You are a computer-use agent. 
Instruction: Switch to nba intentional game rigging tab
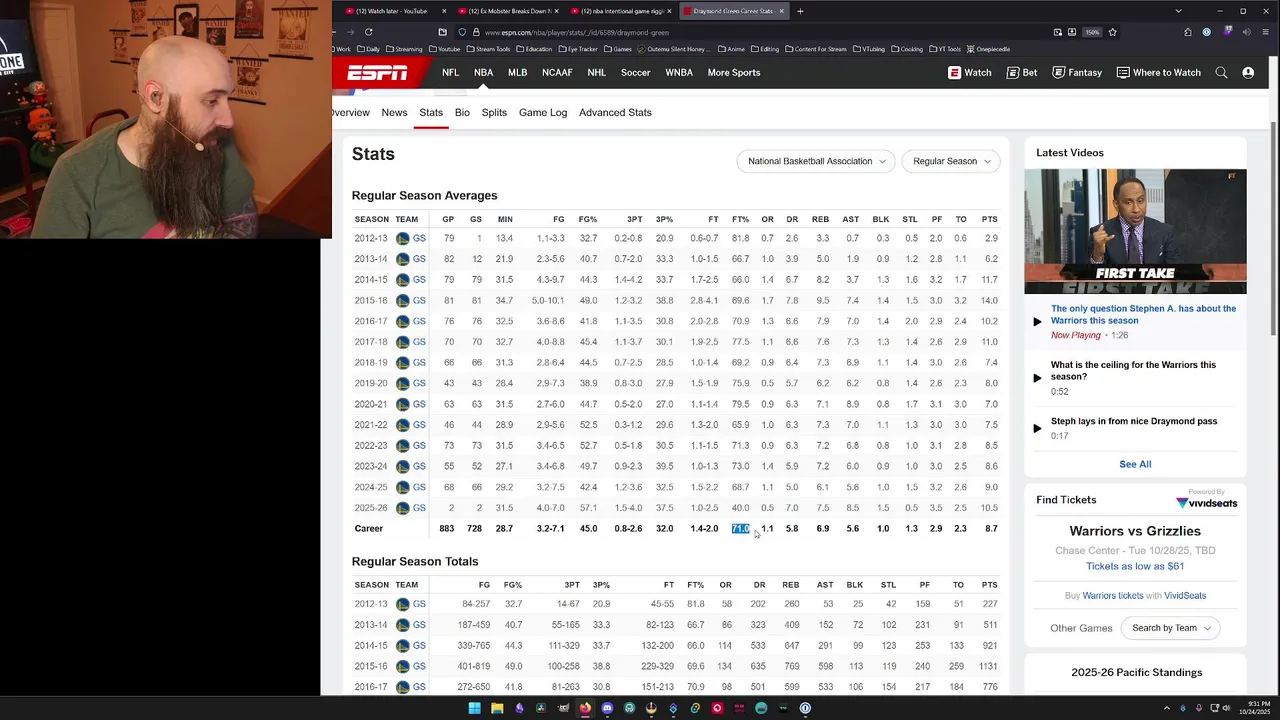click(x=620, y=11)
